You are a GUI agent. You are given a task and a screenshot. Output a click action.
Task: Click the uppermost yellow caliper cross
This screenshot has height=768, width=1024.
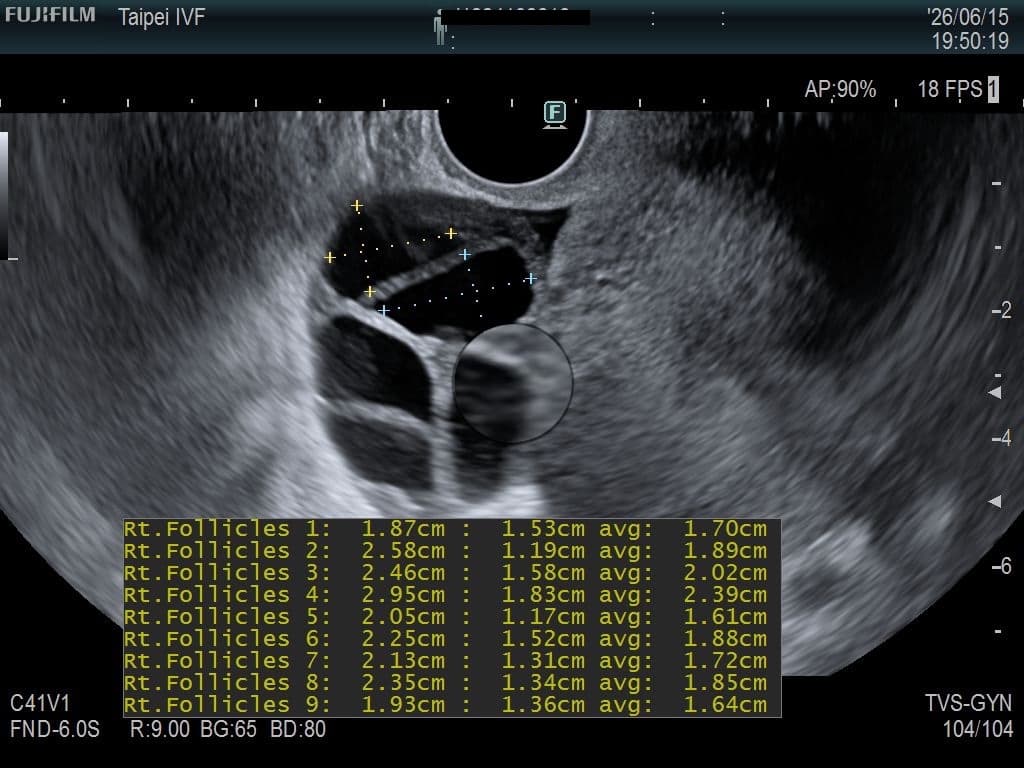click(x=357, y=206)
